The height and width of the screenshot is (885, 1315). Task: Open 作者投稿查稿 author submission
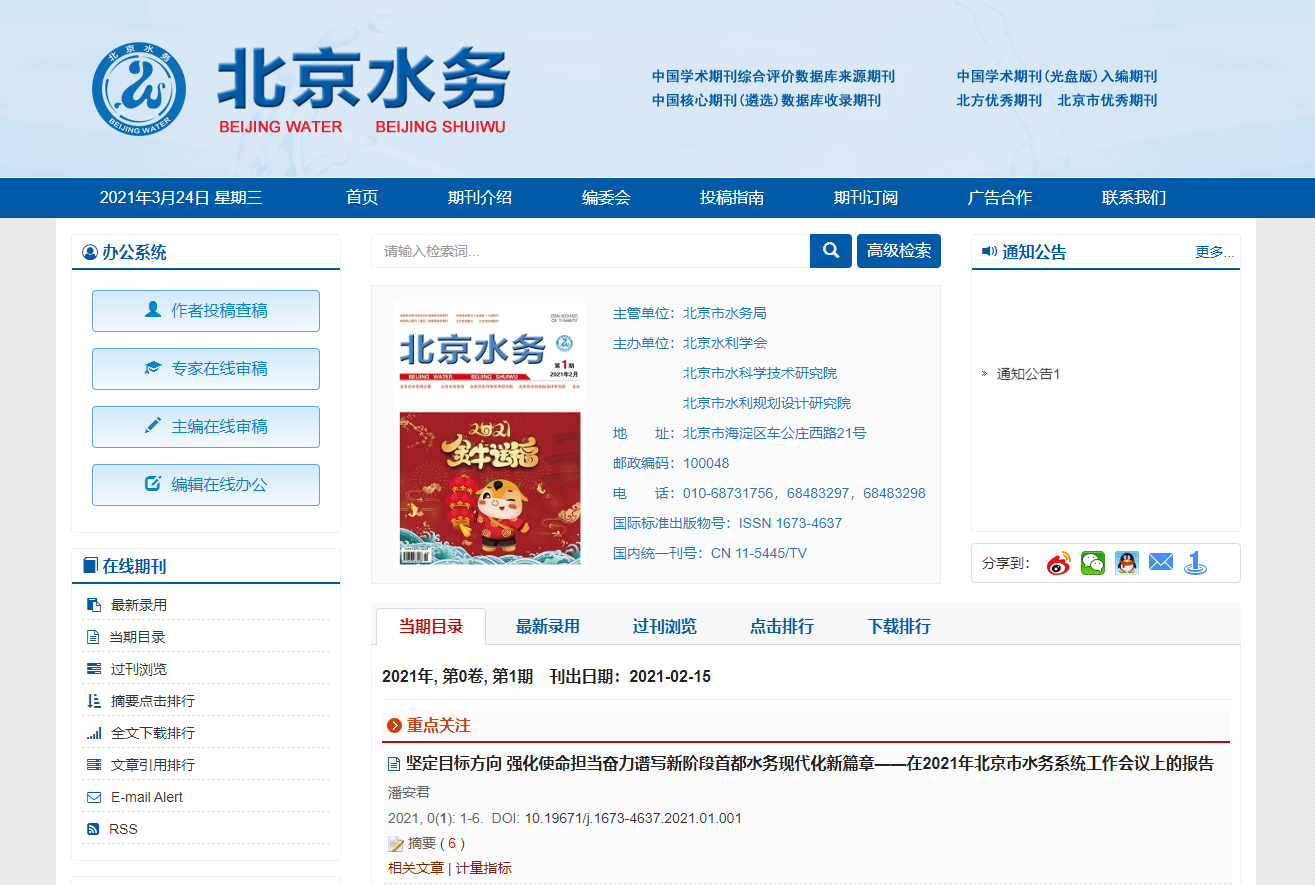(x=206, y=311)
